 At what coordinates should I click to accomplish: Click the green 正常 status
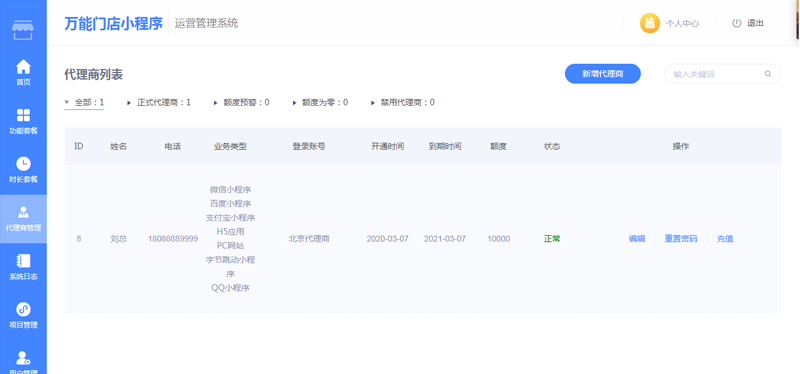pos(552,238)
